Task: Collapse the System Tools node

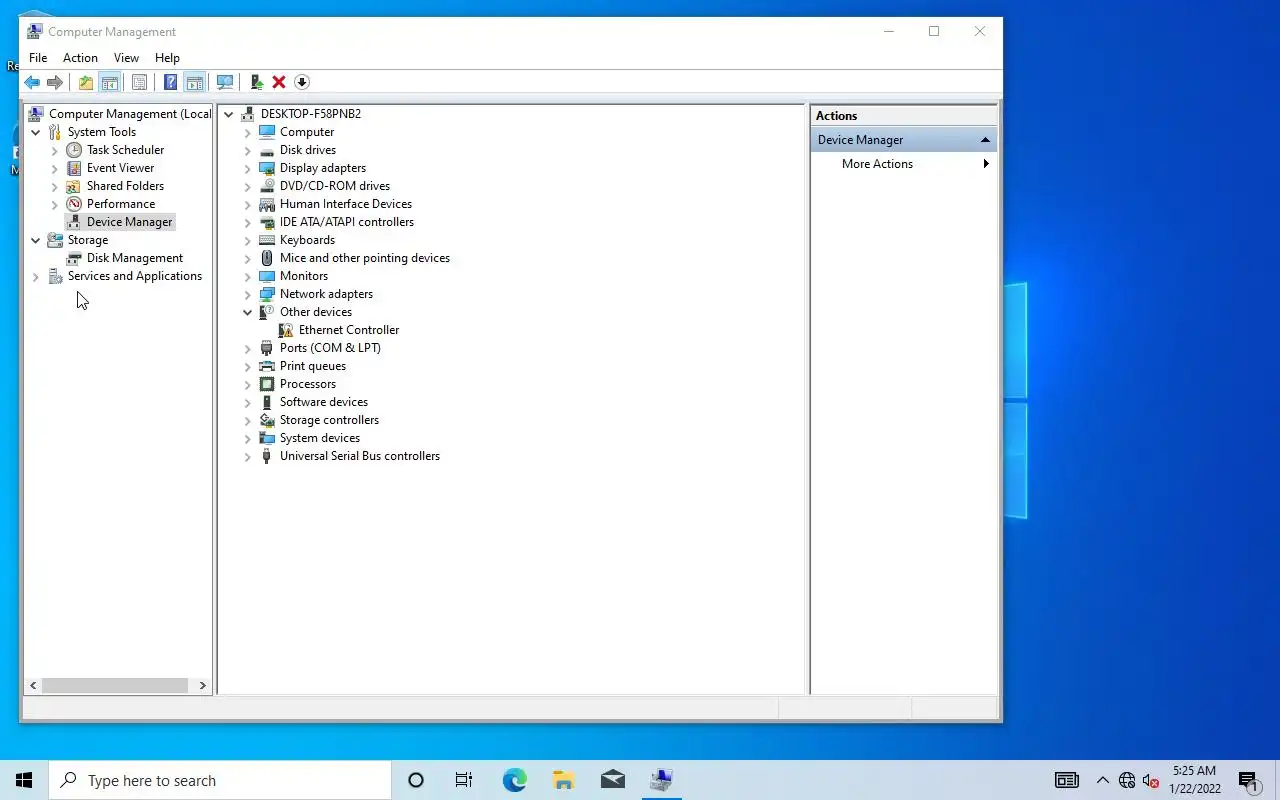Action: 36,132
